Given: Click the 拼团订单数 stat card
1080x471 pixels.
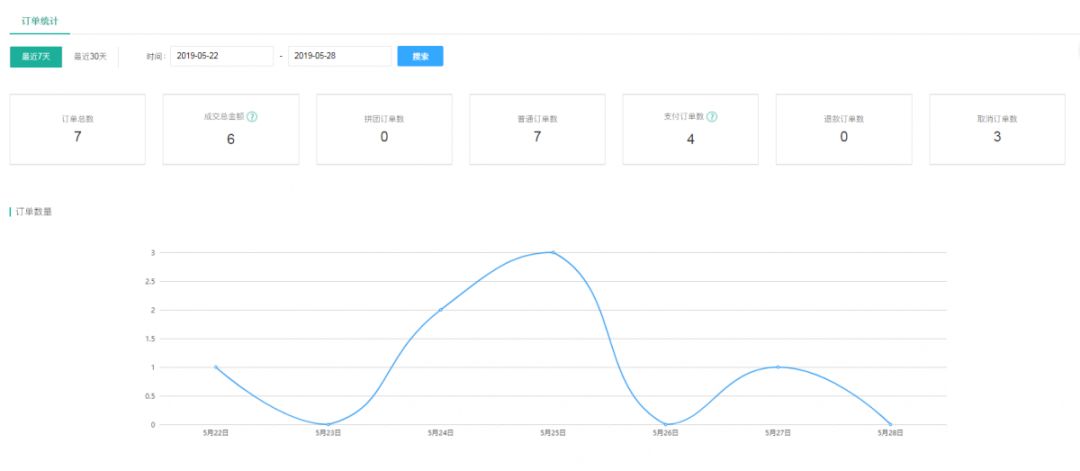Looking at the screenshot, I should pyautogui.click(x=384, y=129).
